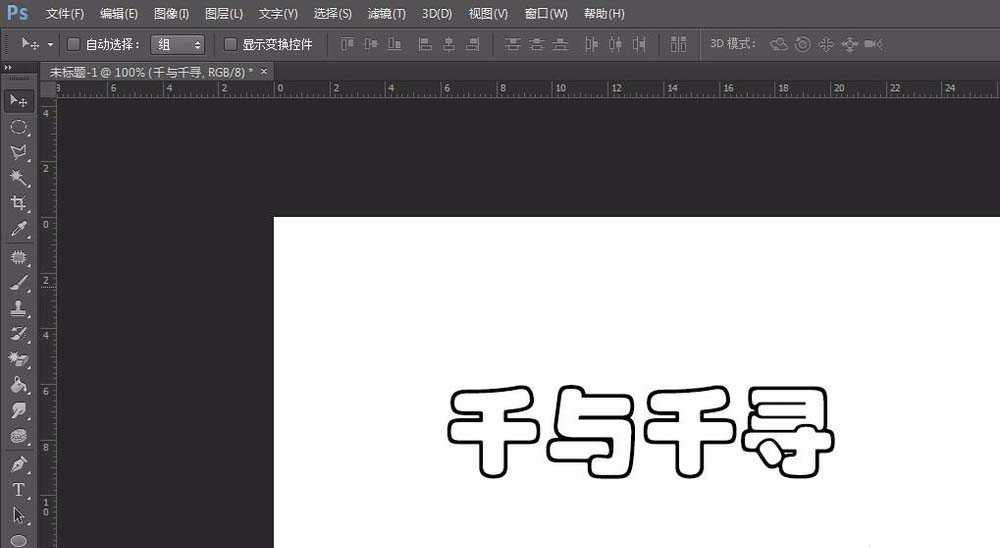1000x548 pixels.
Task: Select the Horizontal Type tool
Action: [18, 490]
